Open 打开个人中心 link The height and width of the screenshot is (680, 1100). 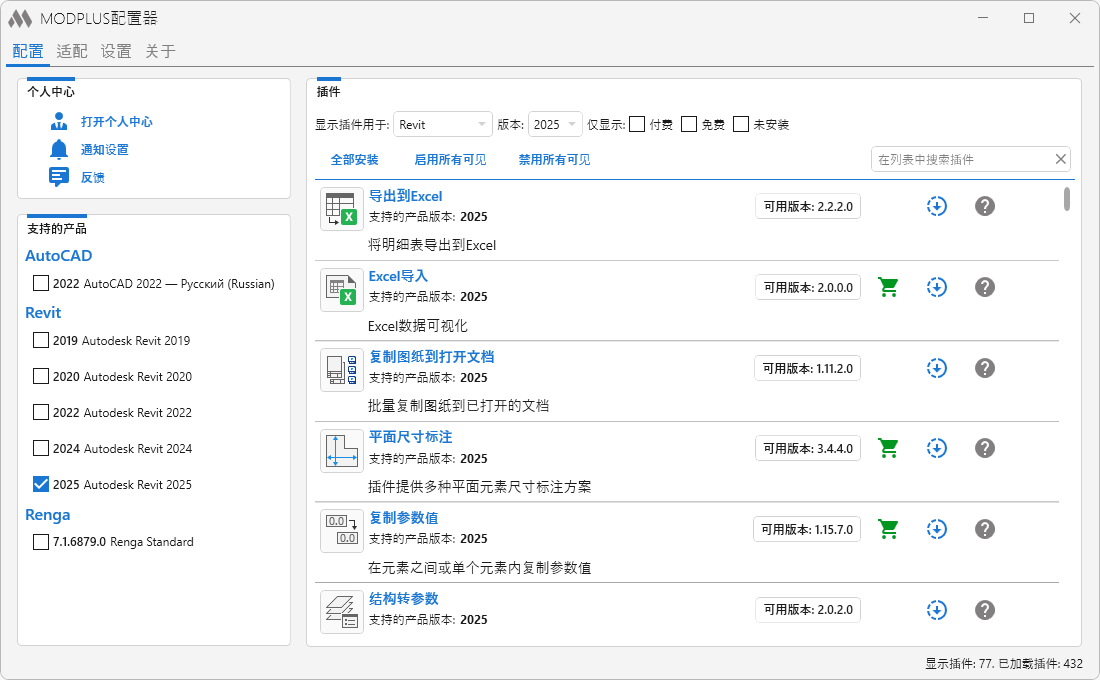tap(116, 121)
